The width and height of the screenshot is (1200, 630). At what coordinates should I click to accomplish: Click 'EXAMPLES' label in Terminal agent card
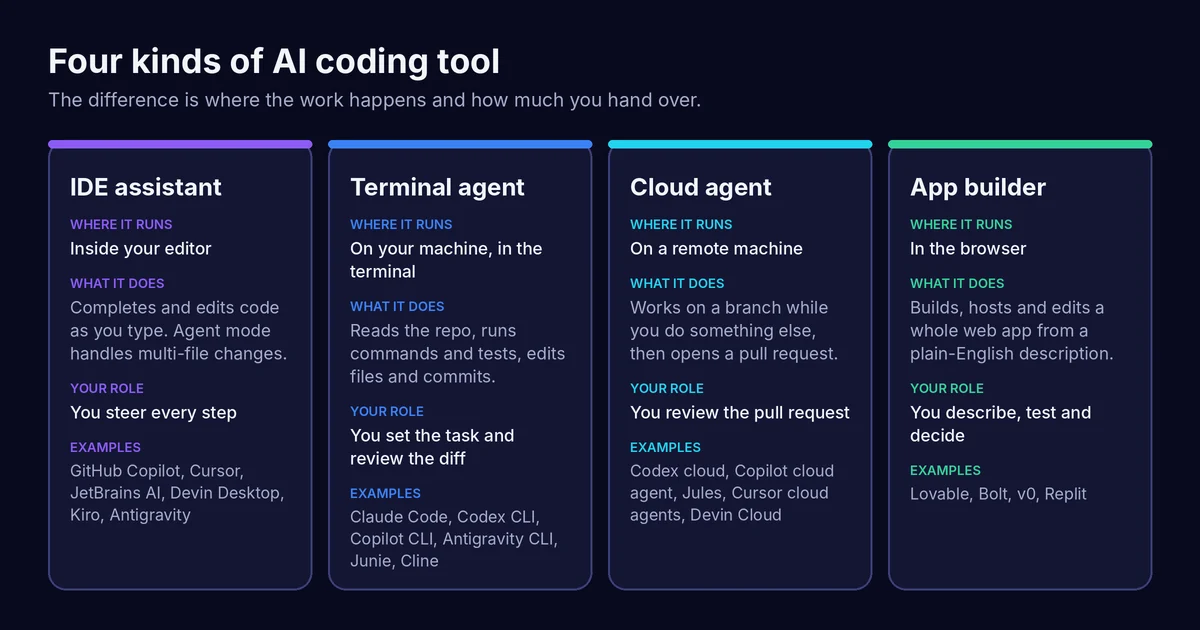[385, 493]
